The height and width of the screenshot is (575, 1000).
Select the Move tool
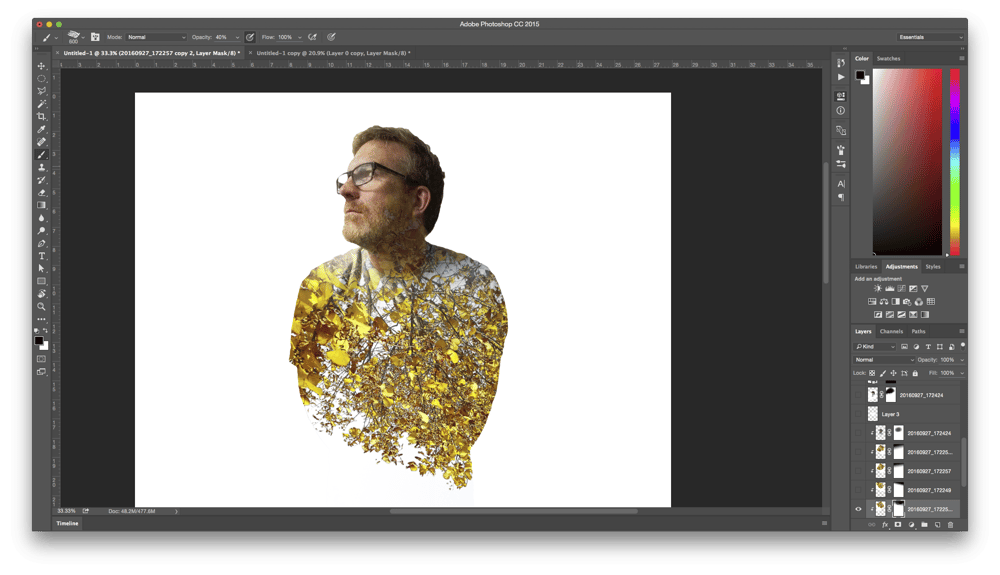41,66
